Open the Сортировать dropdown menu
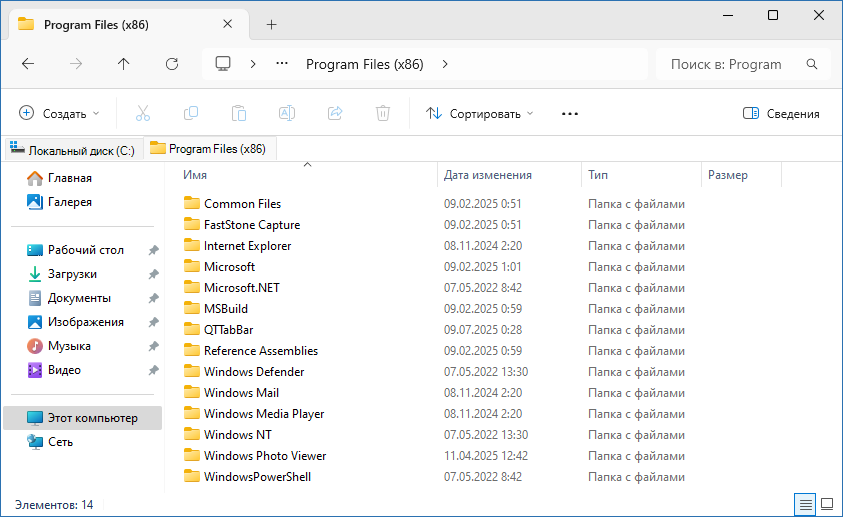843x517 pixels. 480,113
